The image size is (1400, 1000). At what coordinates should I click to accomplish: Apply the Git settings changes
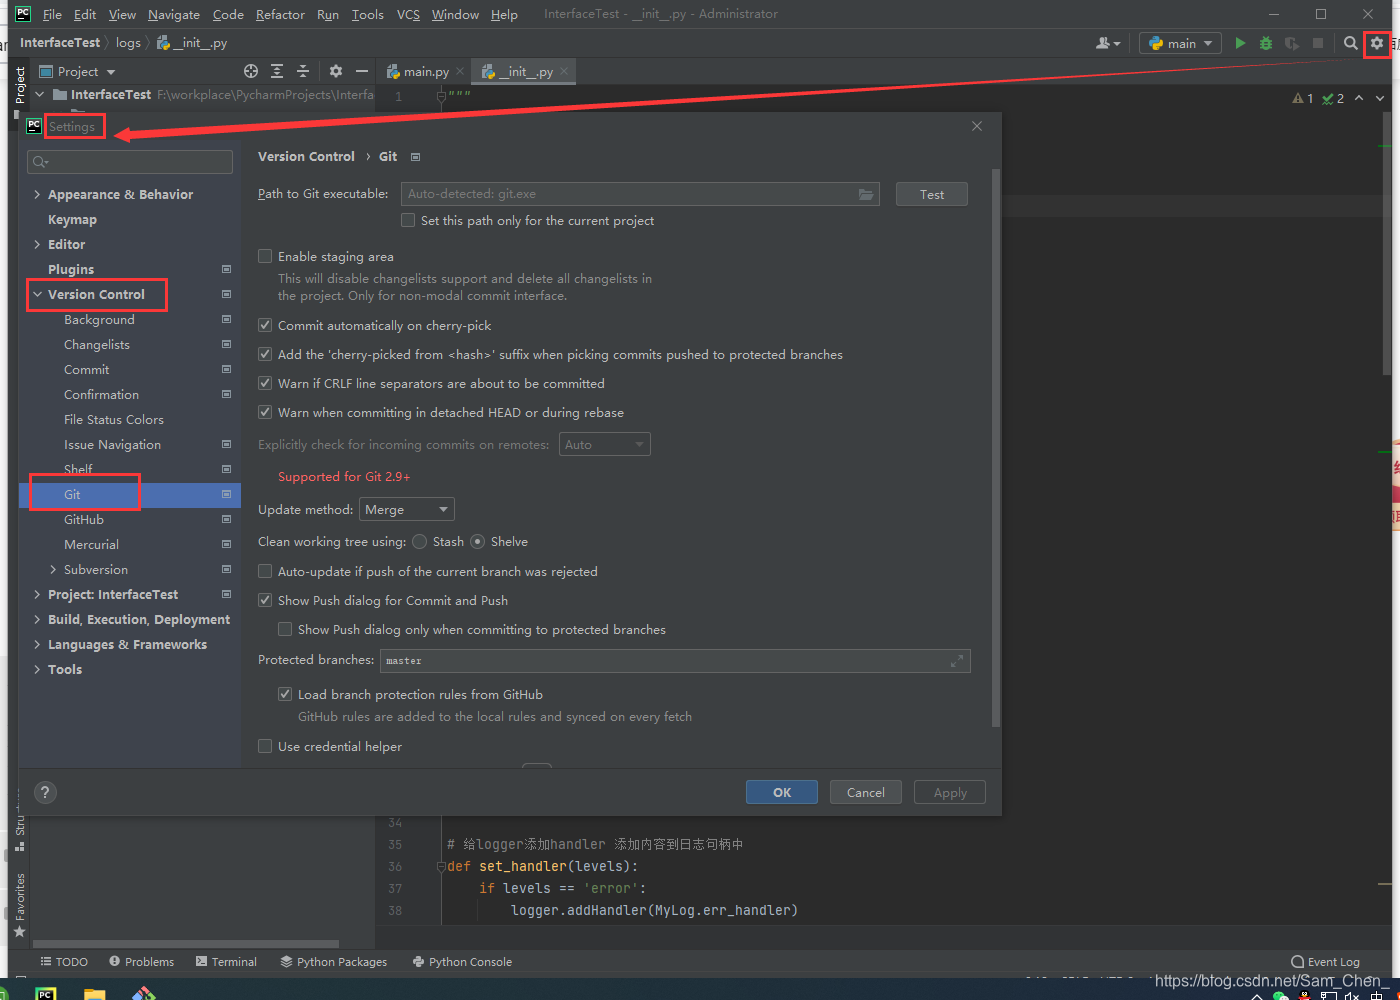(x=948, y=791)
